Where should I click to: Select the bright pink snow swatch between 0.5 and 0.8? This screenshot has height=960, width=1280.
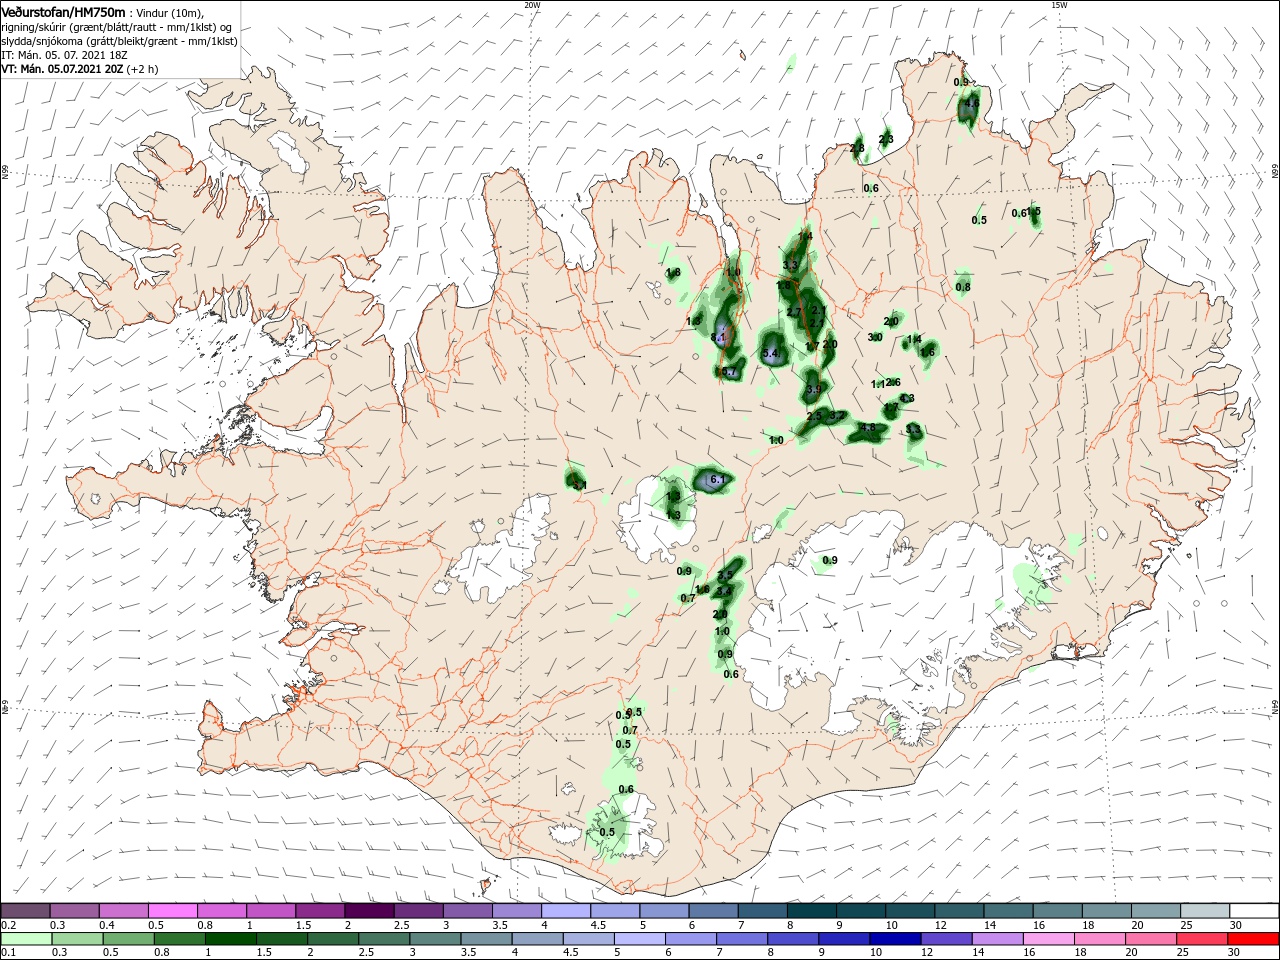tap(172, 911)
